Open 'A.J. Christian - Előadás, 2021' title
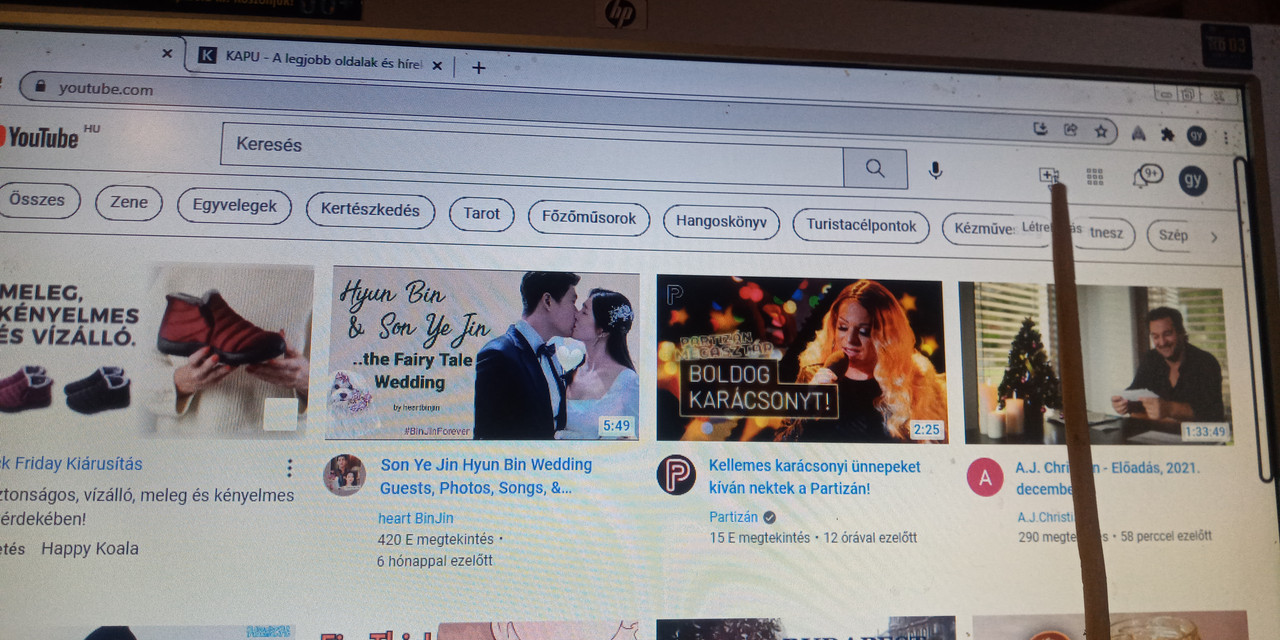1280x640 pixels. (x=1107, y=478)
